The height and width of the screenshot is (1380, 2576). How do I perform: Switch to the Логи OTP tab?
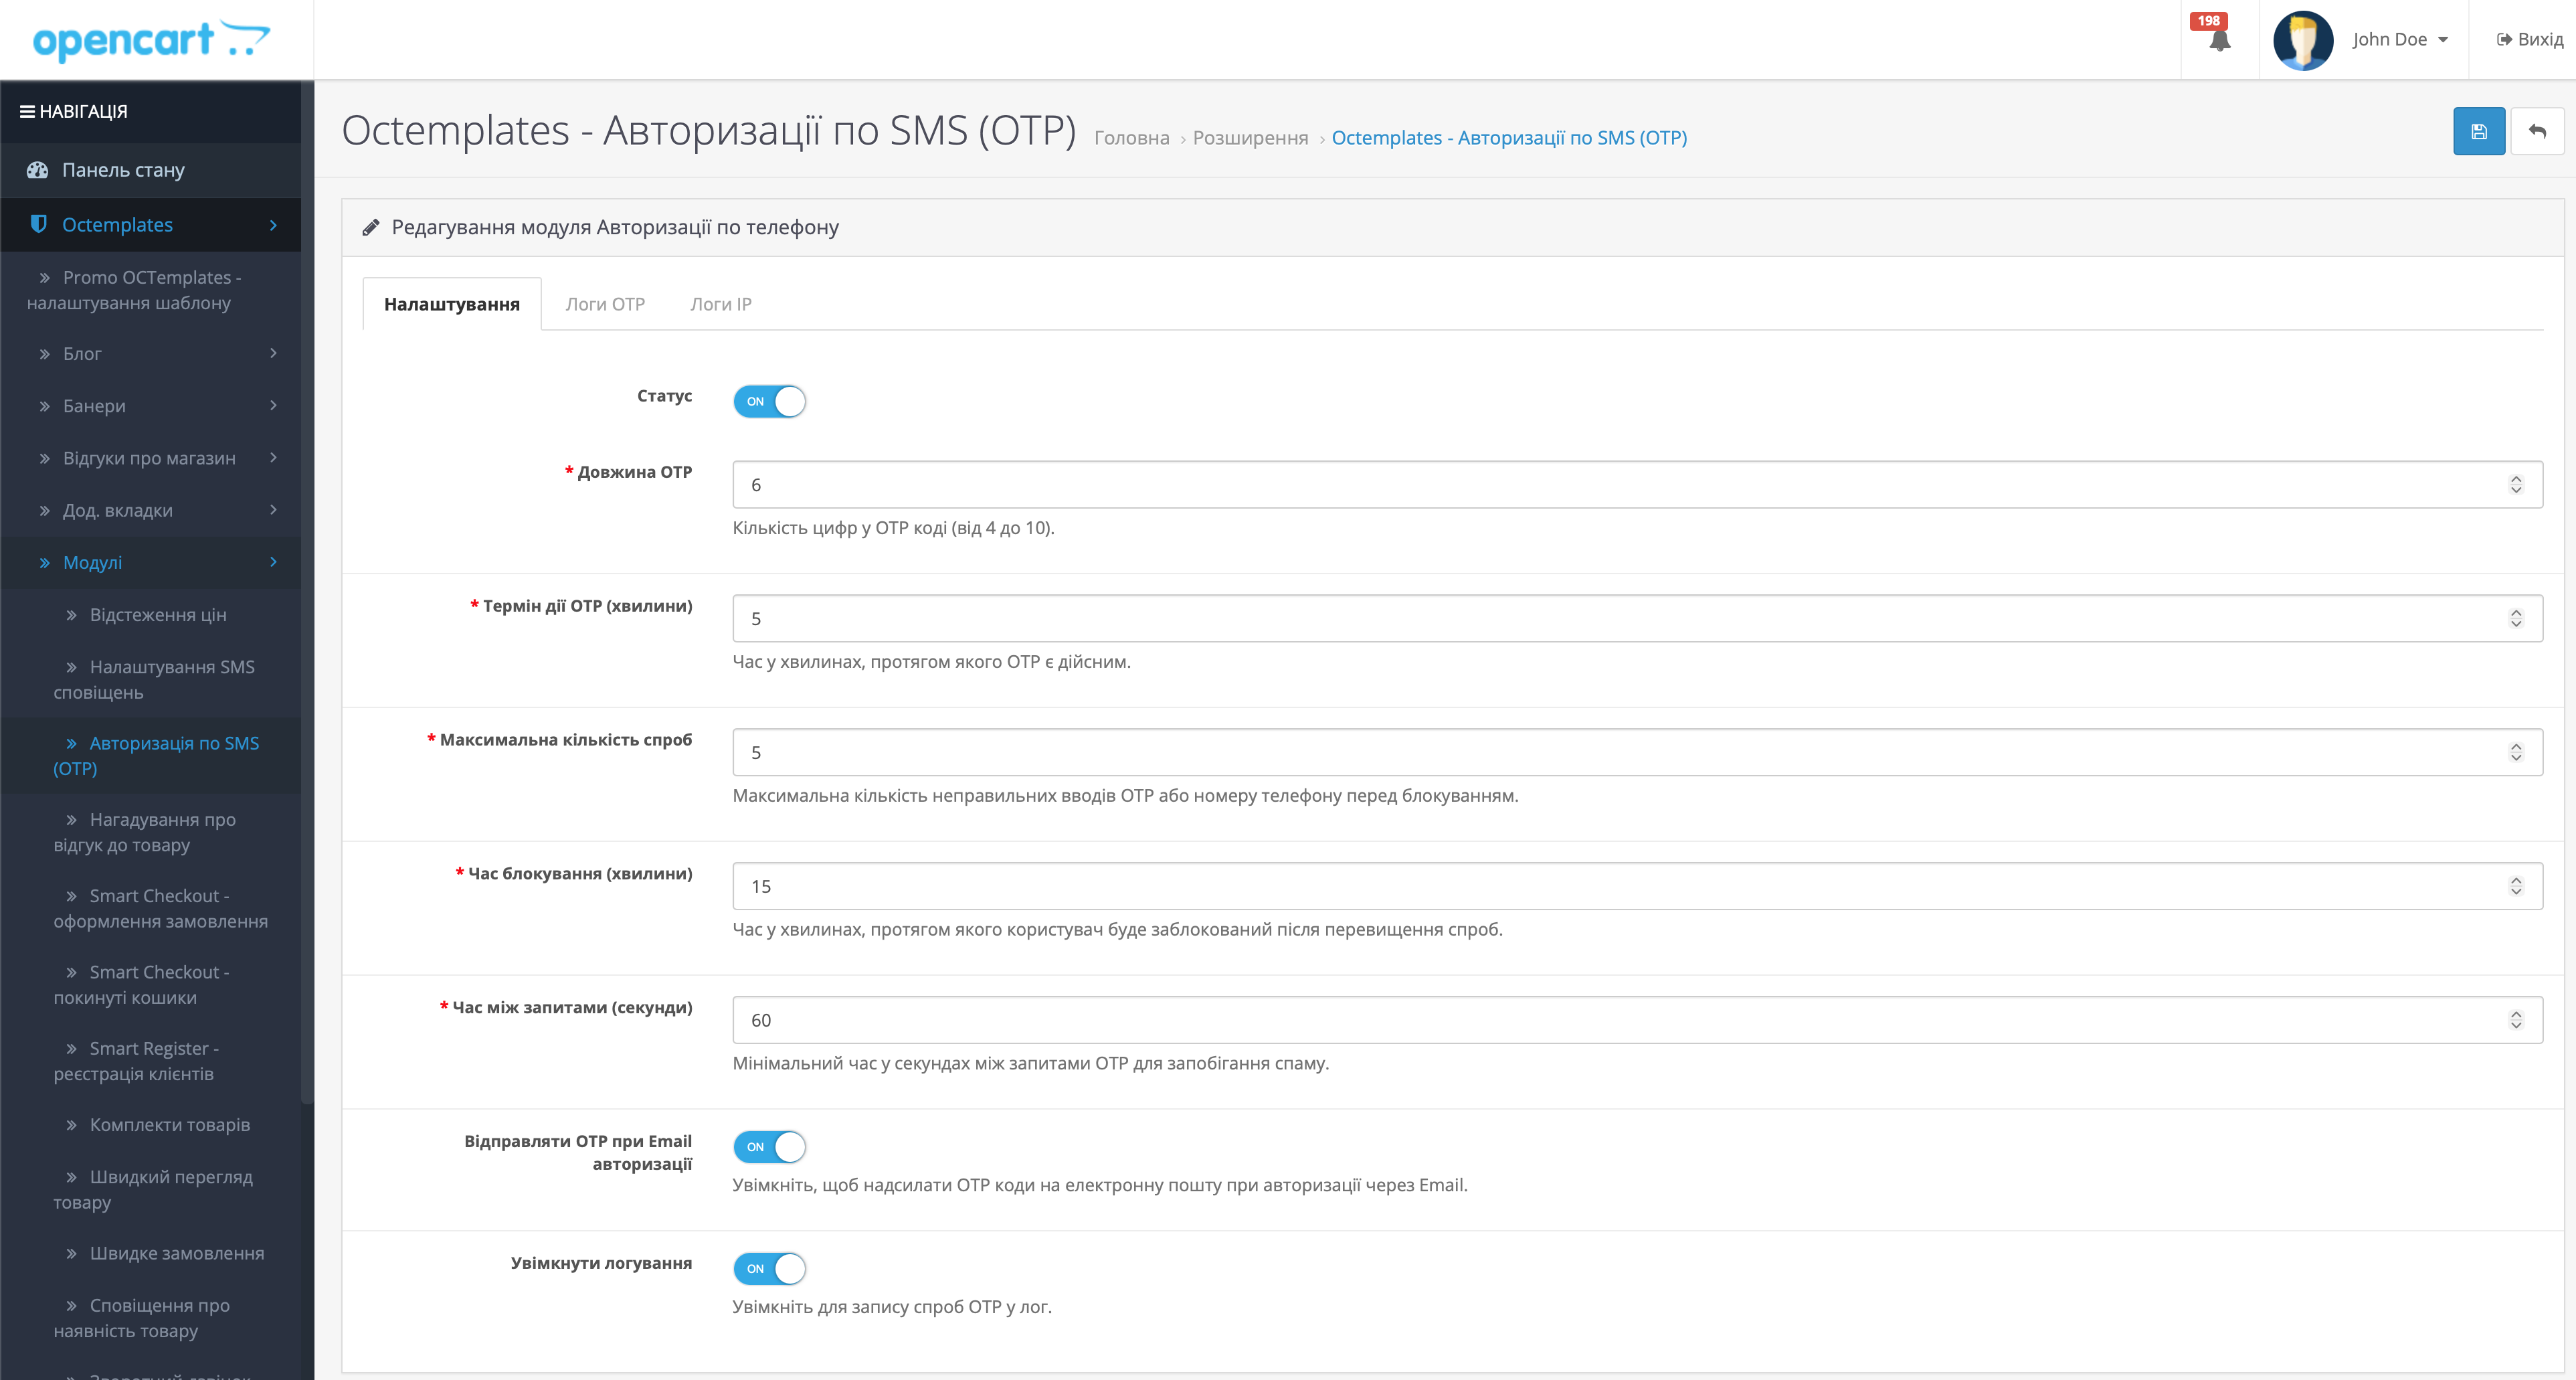click(604, 304)
